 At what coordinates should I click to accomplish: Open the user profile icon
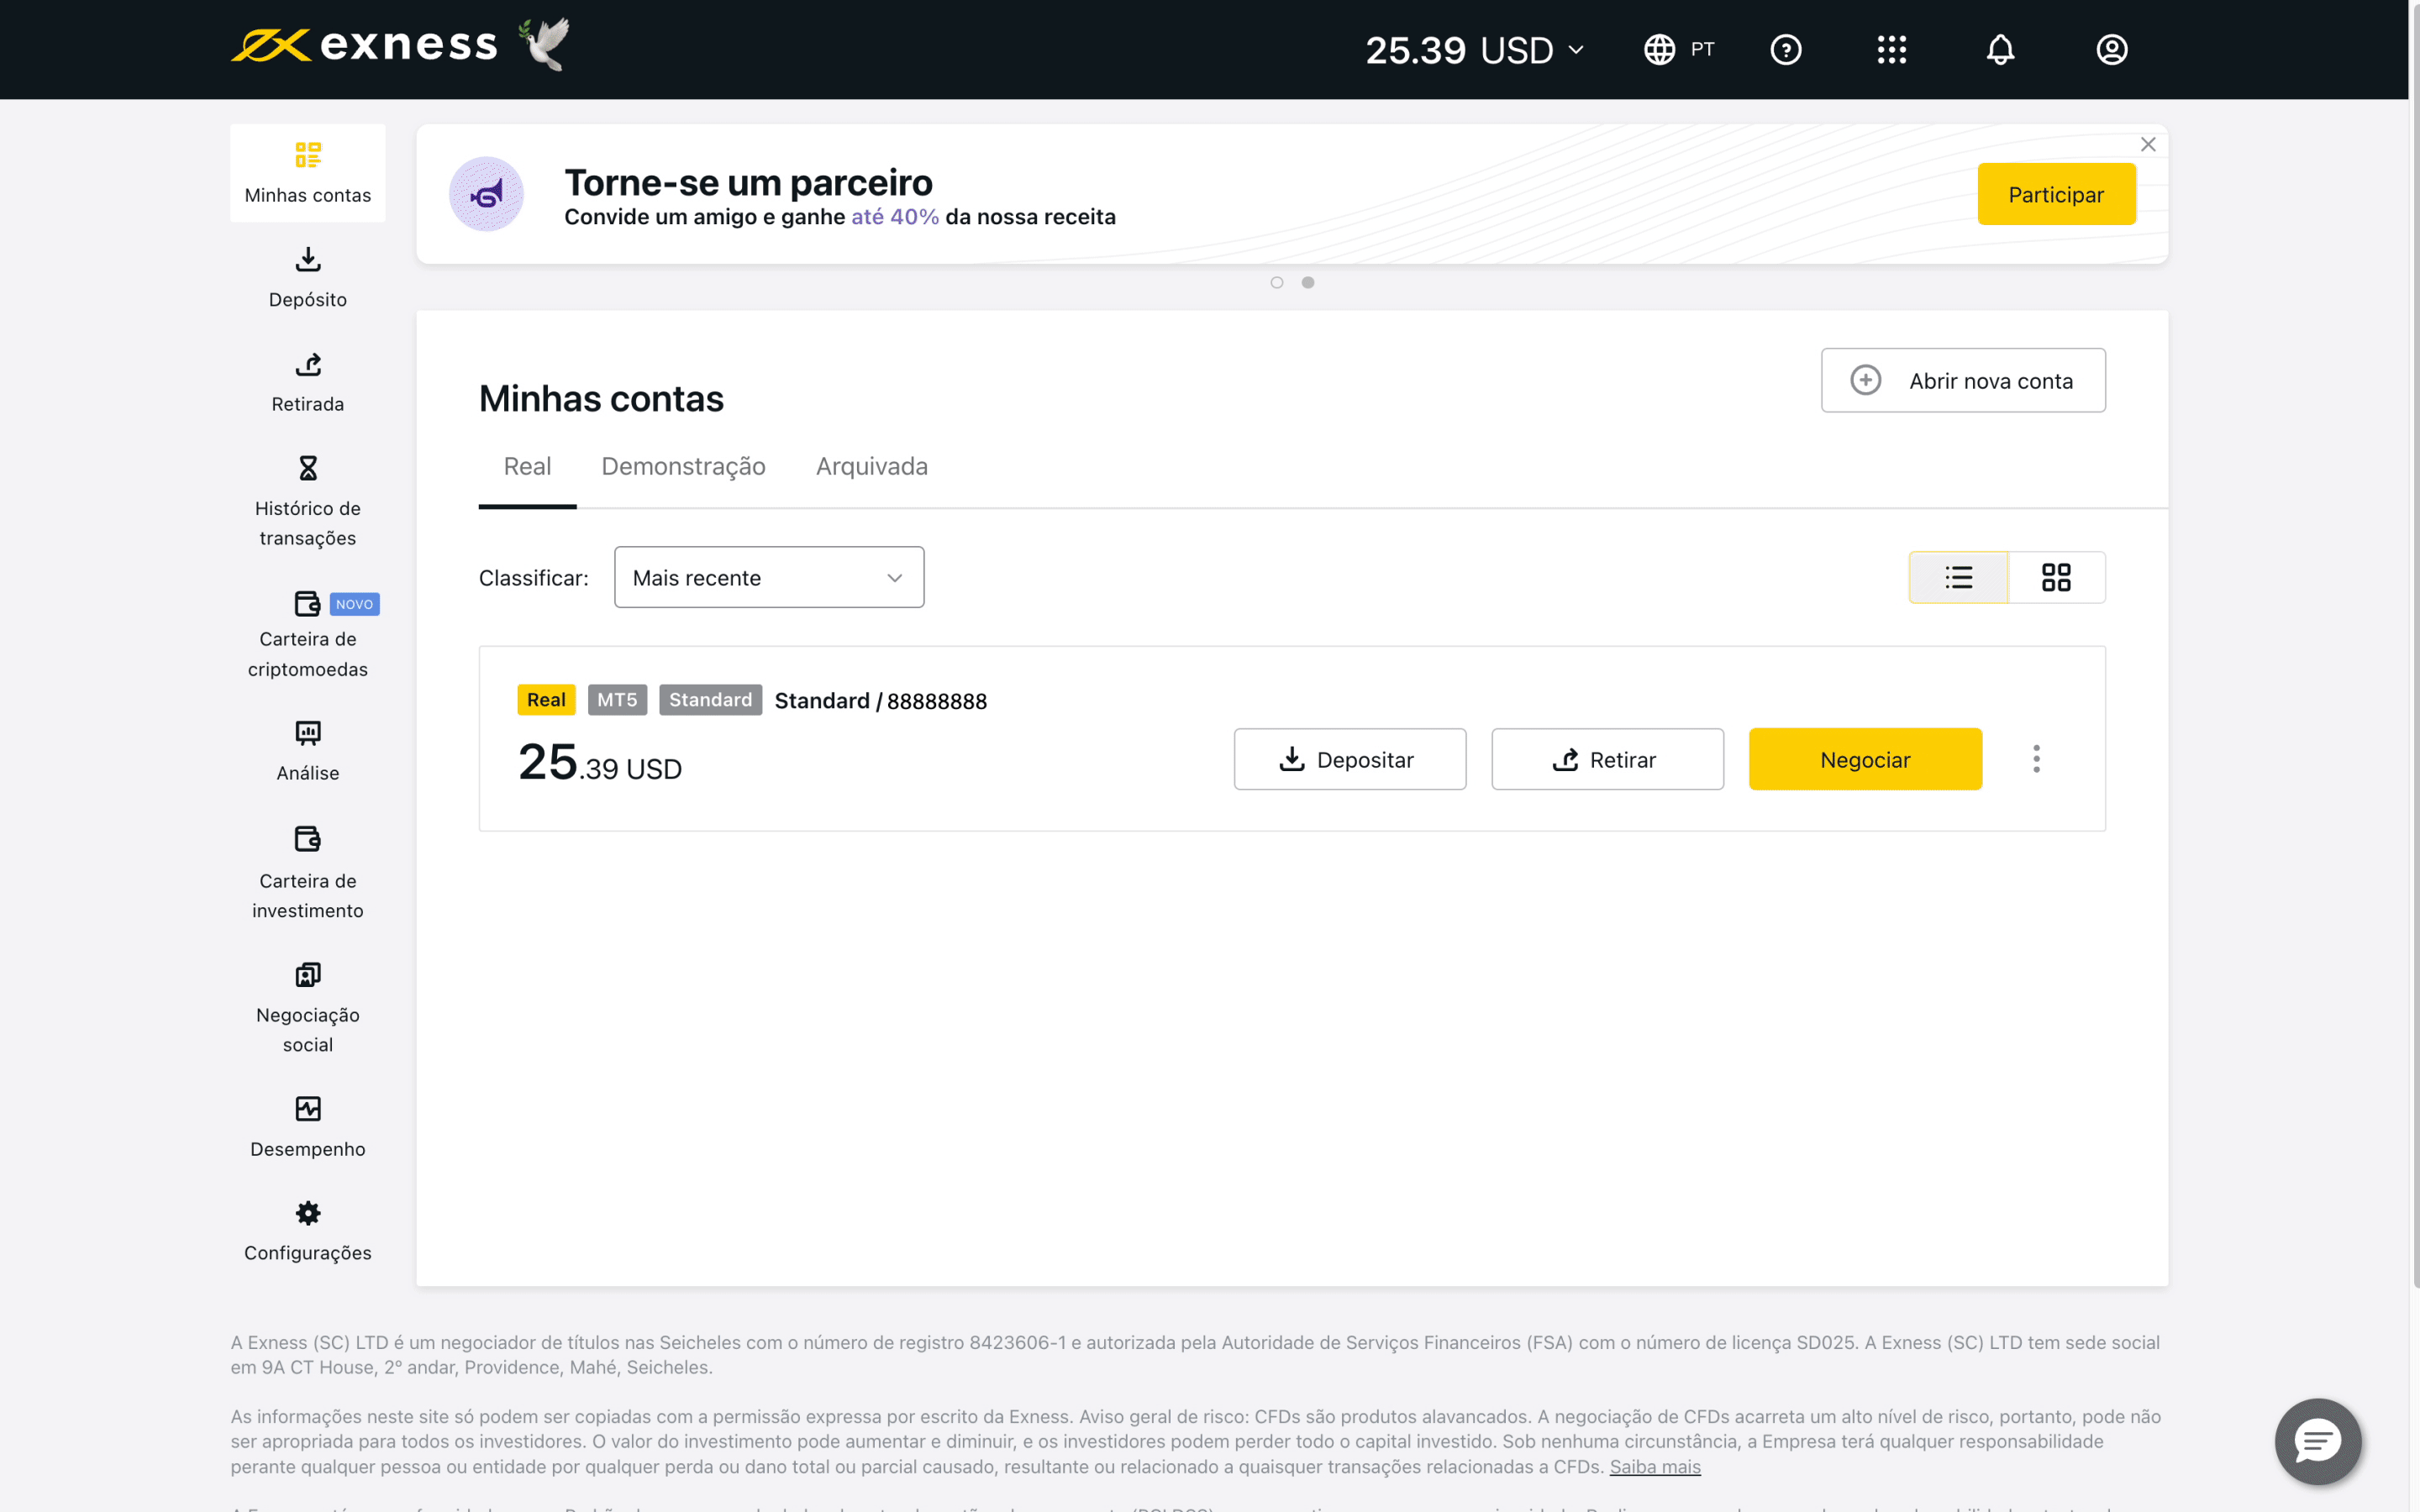[2111, 49]
